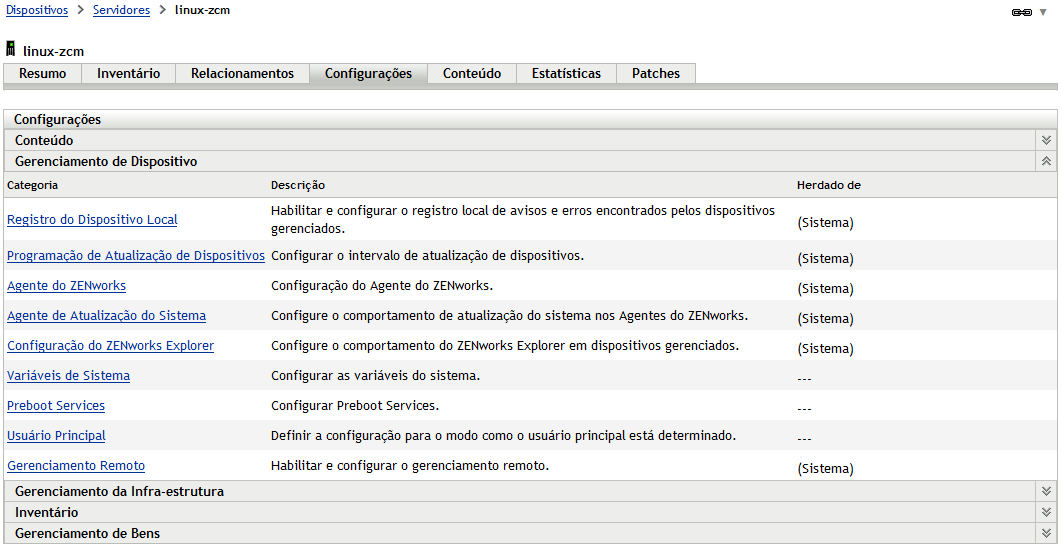The height and width of the screenshot is (546, 1062).
Task: Open the Relacionamentos tab
Action: click(242, 74)
